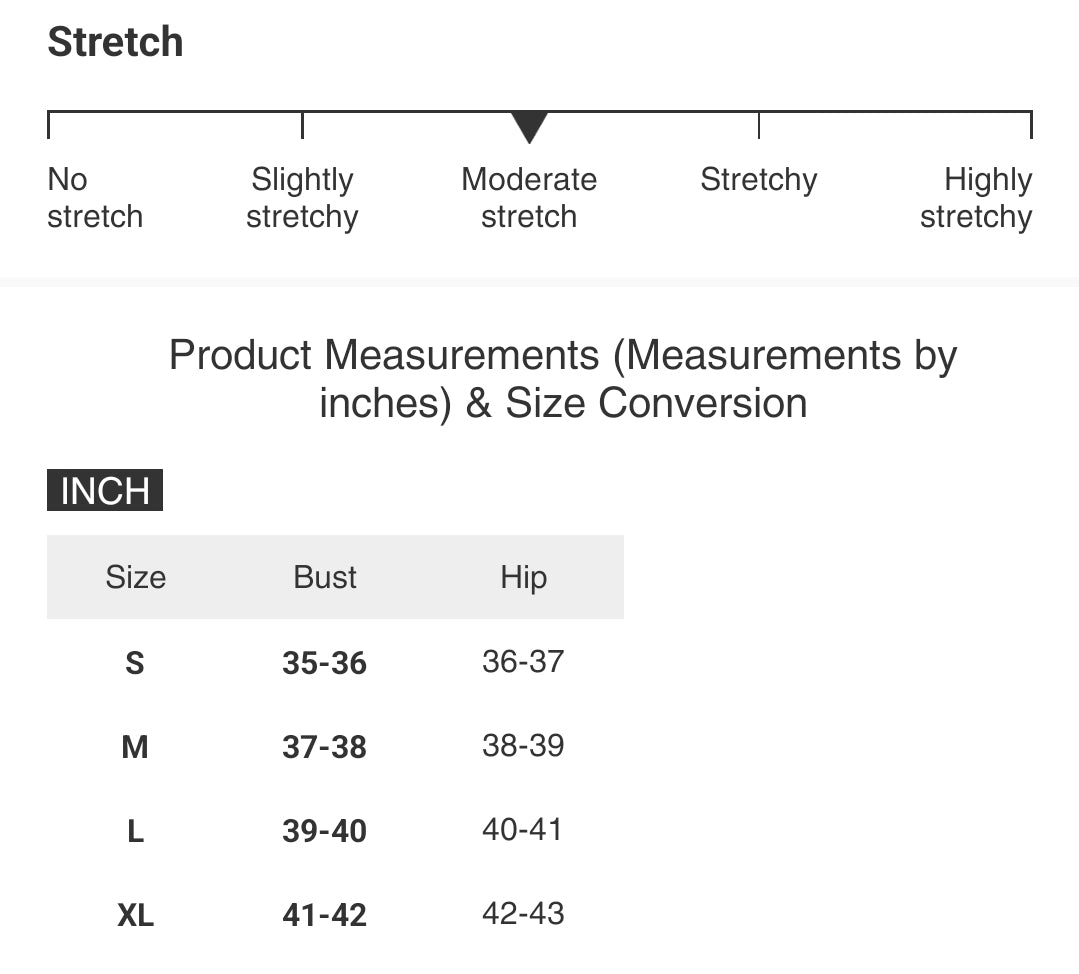Click the bust measurement 39-40

click(x=324, y=831)
